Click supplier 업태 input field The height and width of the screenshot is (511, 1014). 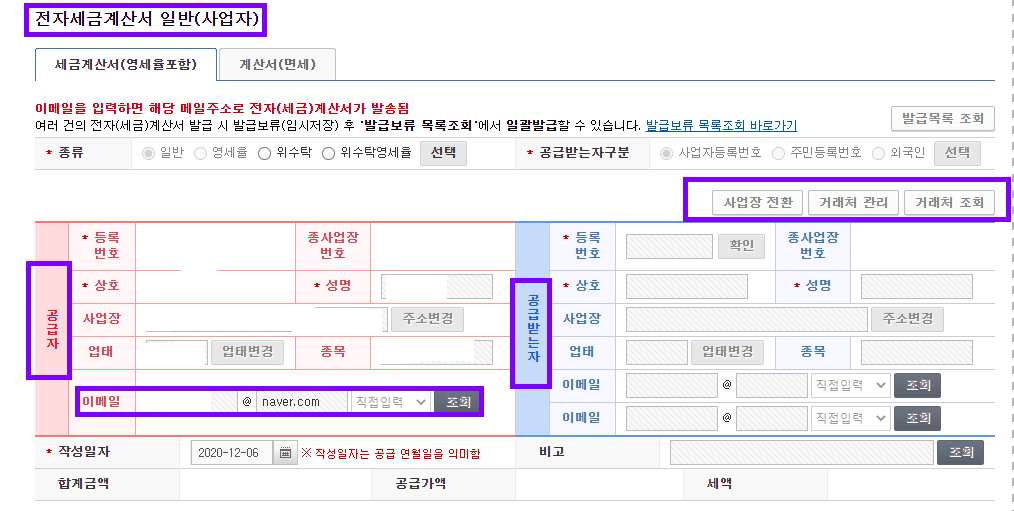click(x=177, y=352)
